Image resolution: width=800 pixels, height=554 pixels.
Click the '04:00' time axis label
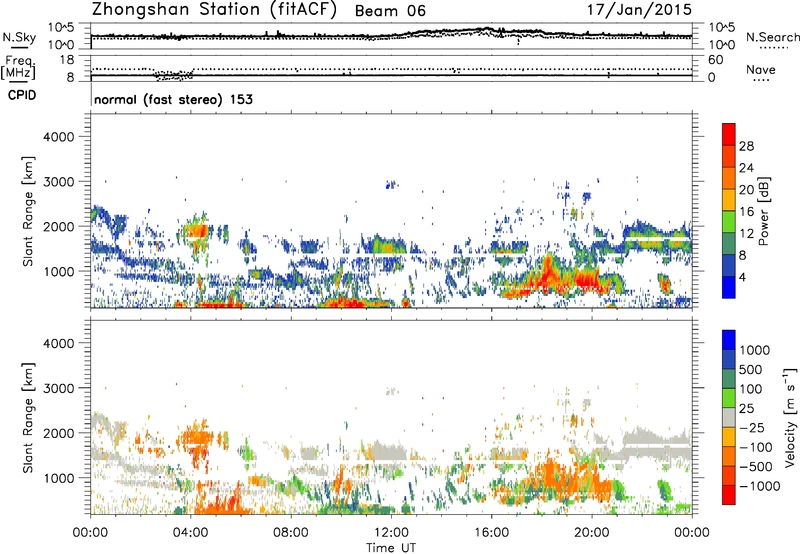190,533
